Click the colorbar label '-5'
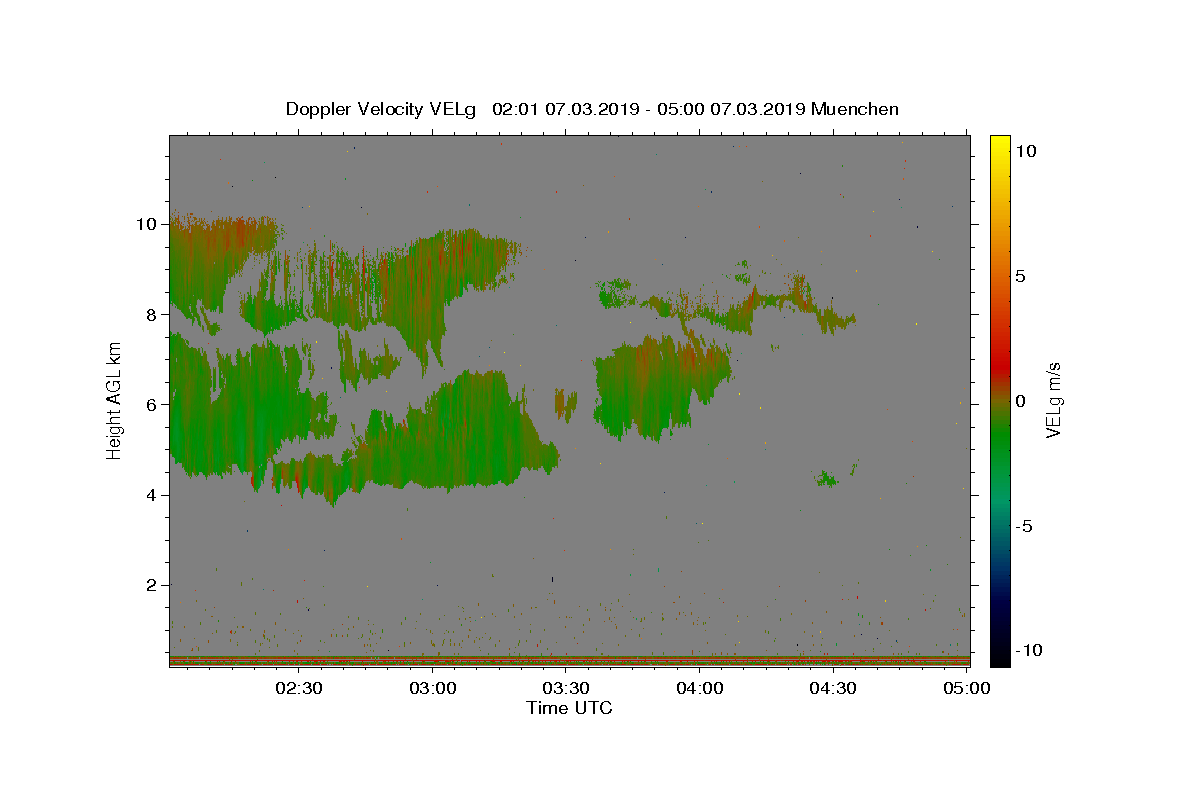 pos(1023,526)
